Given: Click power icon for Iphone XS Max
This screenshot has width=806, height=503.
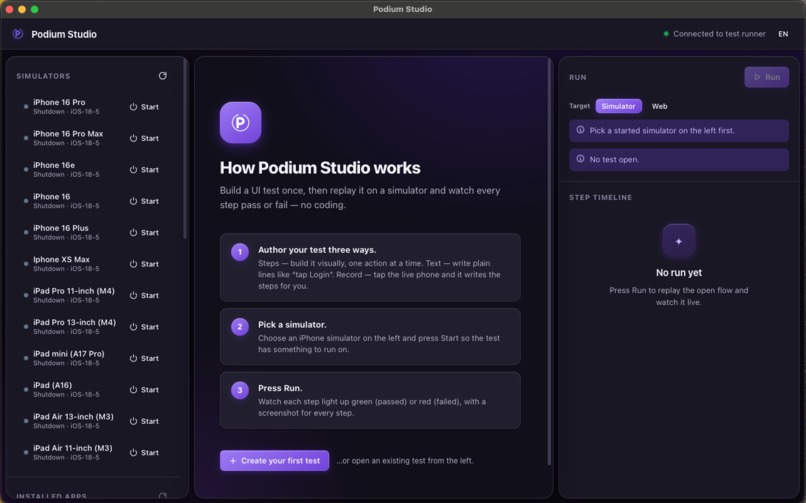Looking at the screenshot, I should click(x=133, y=264).
